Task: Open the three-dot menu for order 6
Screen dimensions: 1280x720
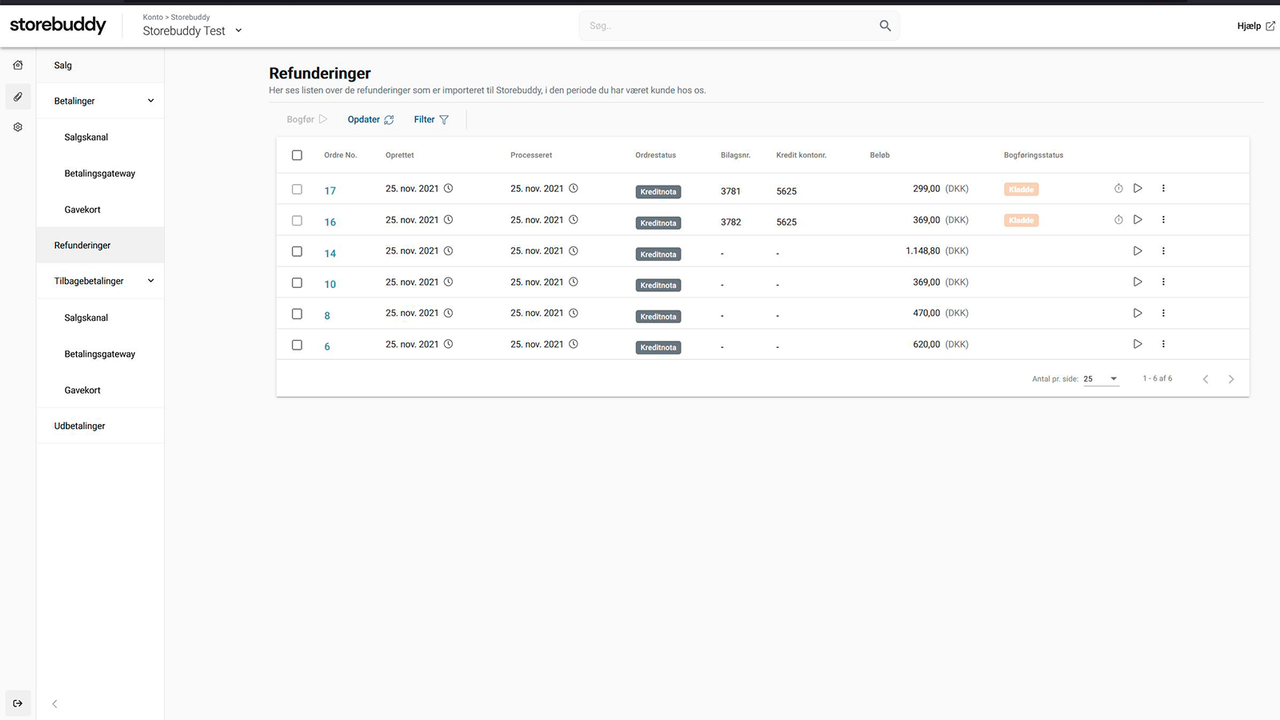Action: tap(1163, 344)
